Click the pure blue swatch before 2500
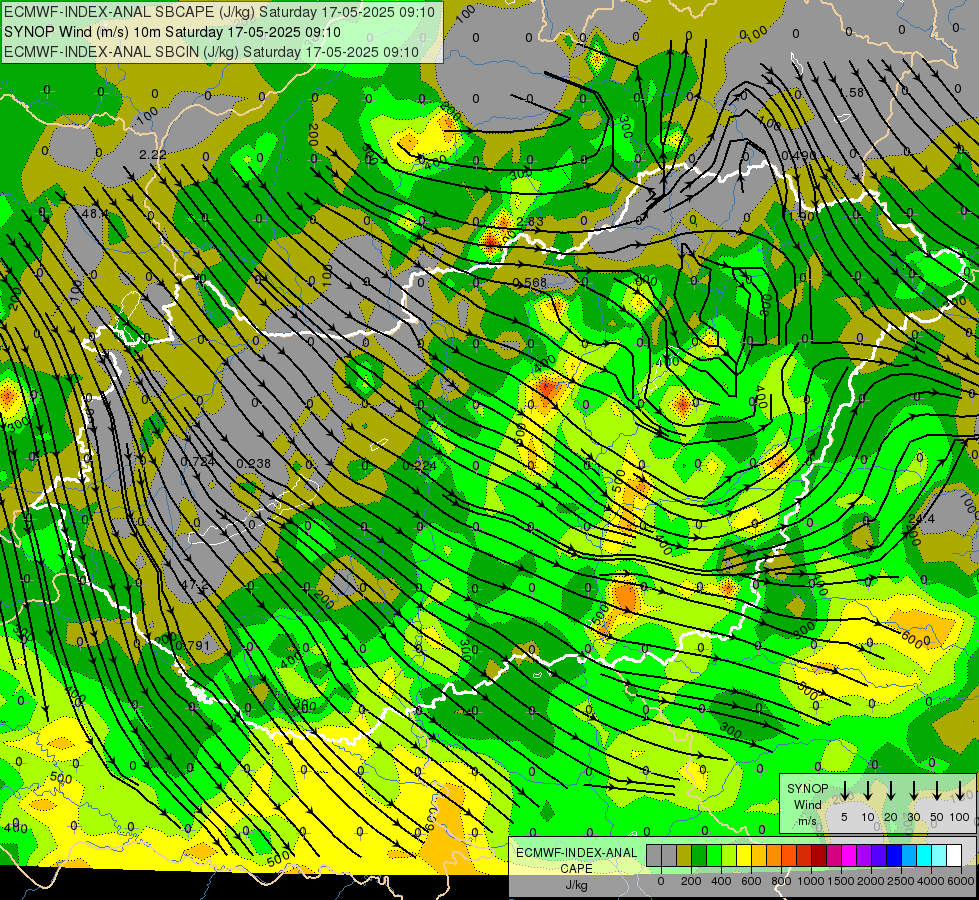This screenshot has width=979, height=900. [894, 855]
